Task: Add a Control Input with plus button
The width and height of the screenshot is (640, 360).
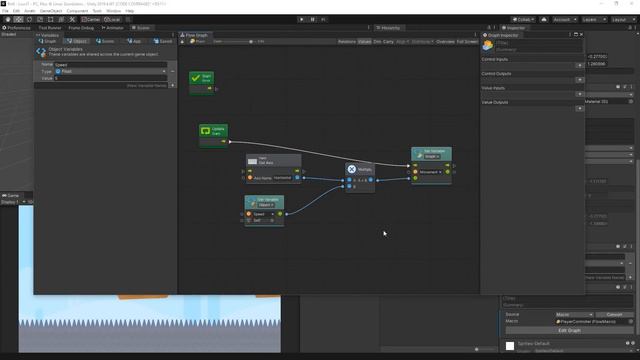Action: point(580,66)
